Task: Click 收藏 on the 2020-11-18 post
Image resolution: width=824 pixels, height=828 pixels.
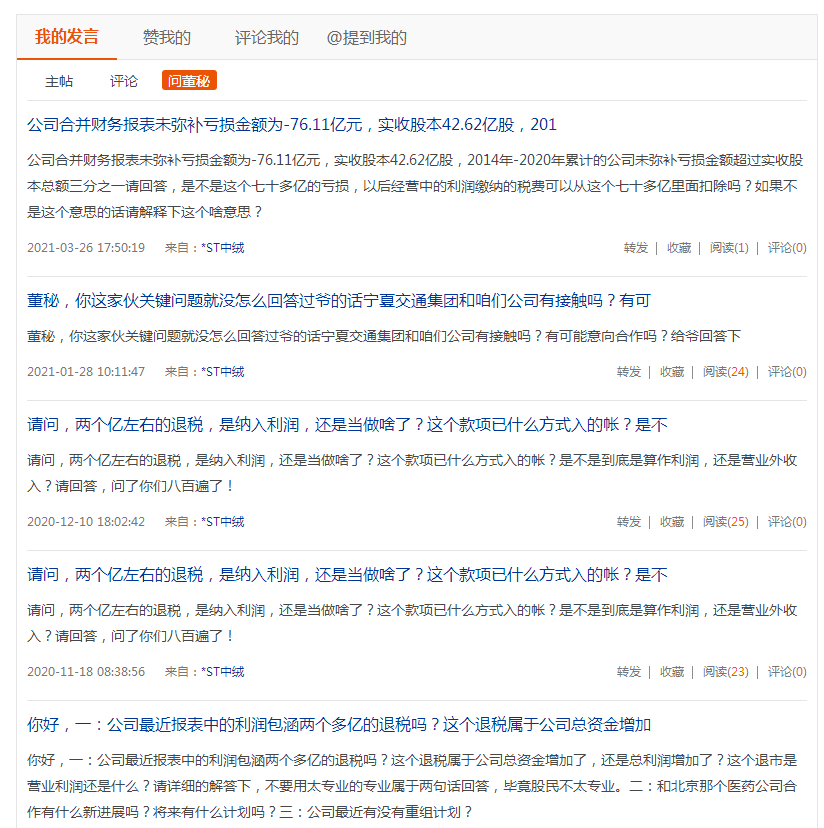Action: point(672,672)
